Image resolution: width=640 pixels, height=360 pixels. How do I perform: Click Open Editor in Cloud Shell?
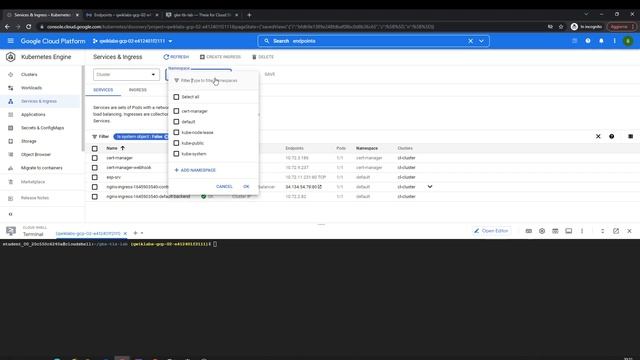click(x=491, y=231)
